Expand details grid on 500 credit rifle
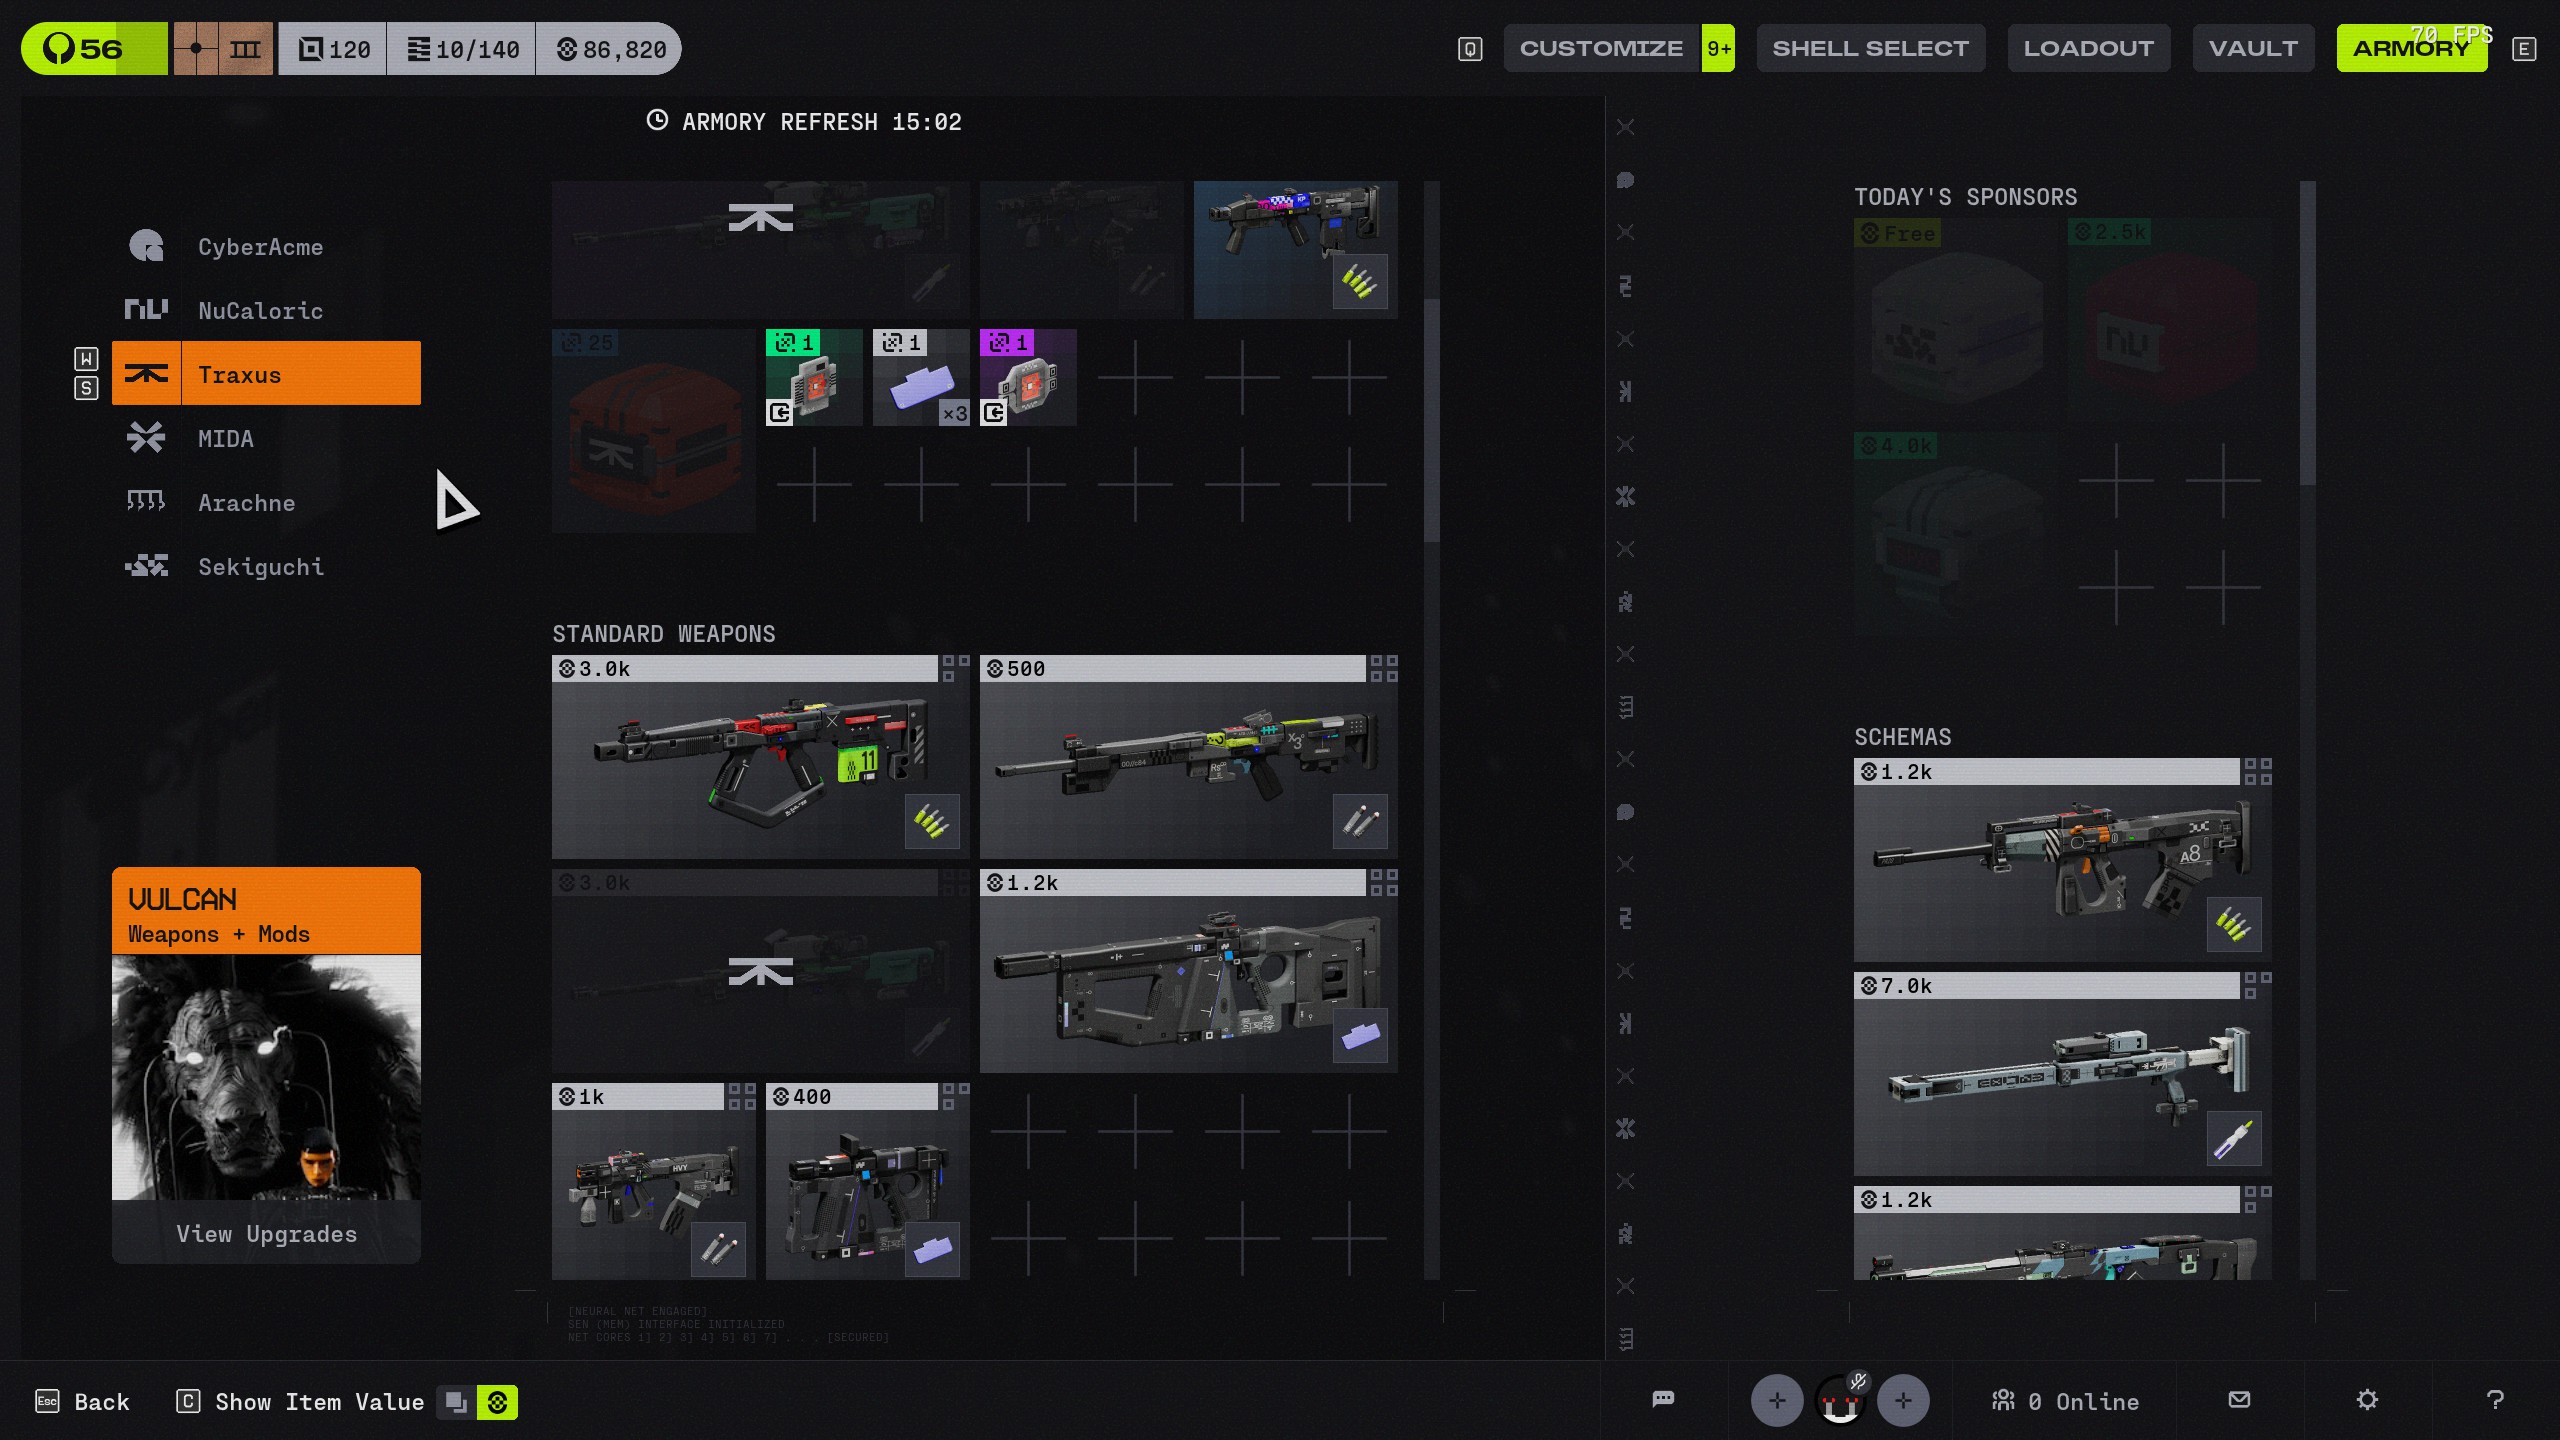The width and height of the screenshot is (2560, 1440). click(1383, 668)
